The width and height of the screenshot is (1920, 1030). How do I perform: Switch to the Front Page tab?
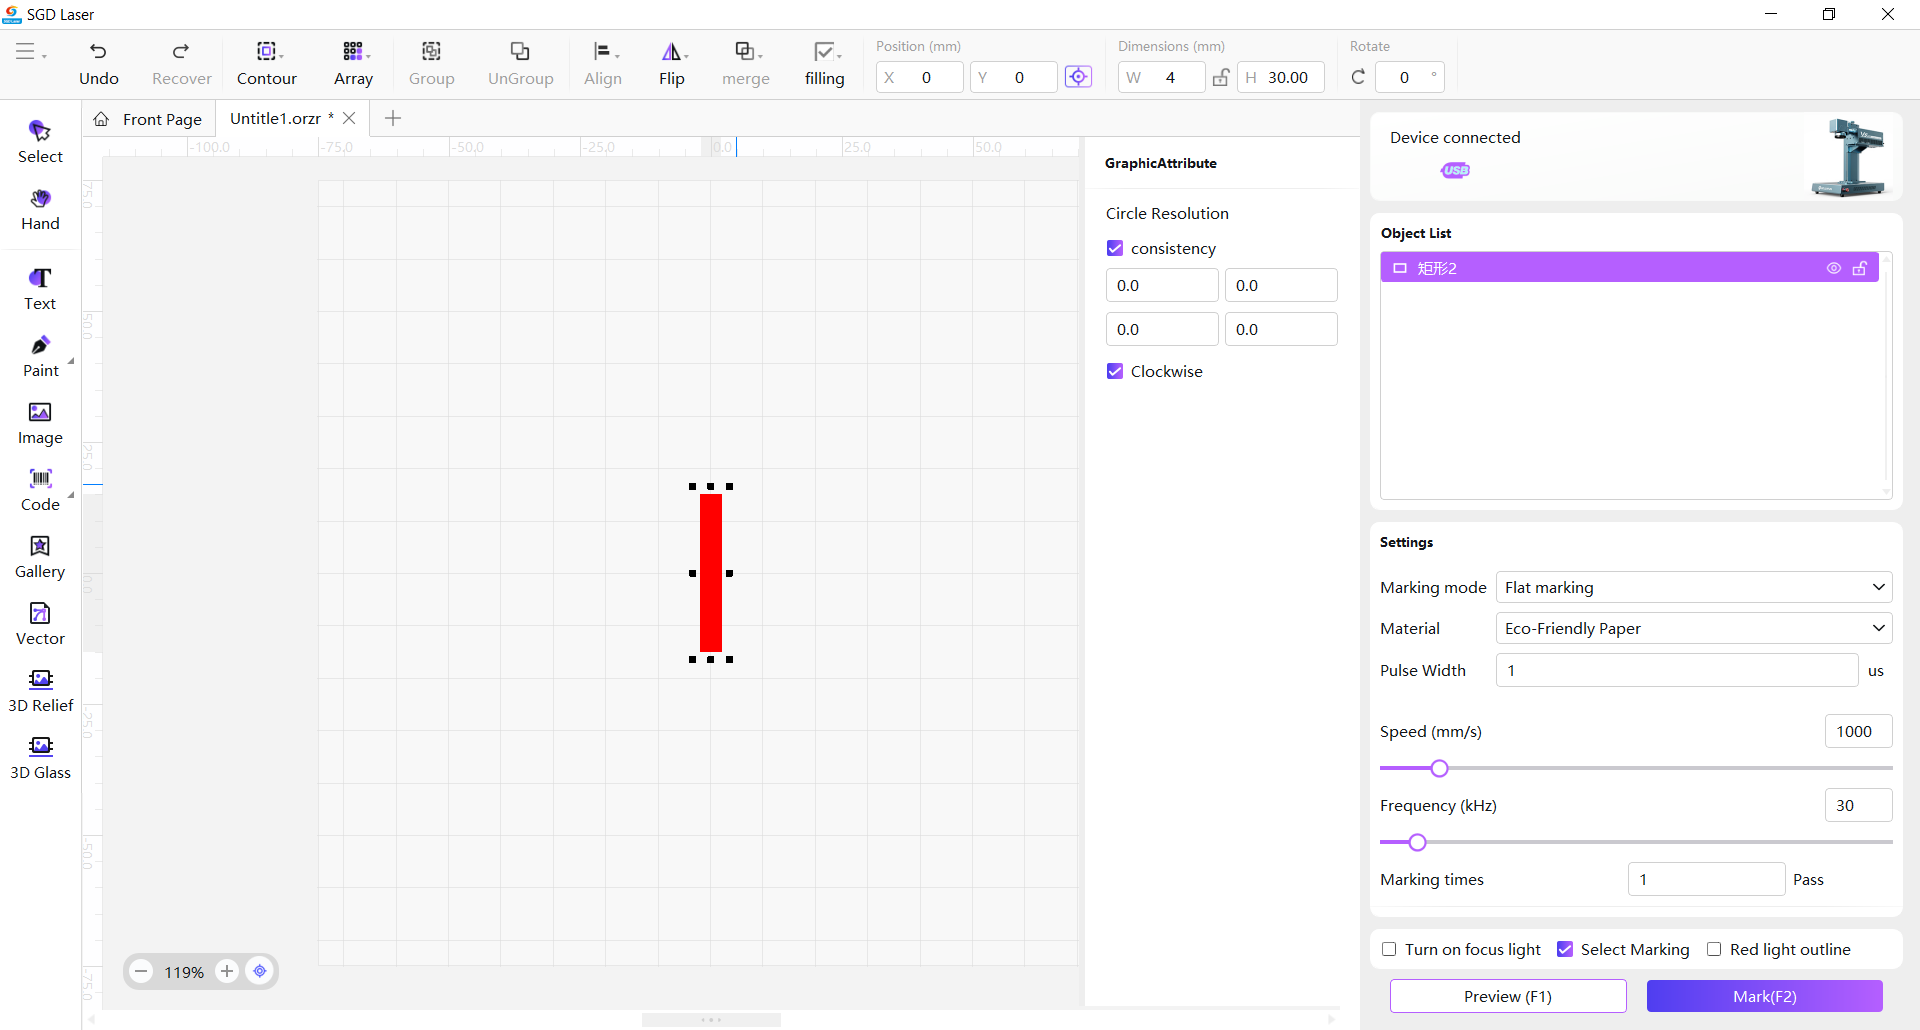point(148,119)
